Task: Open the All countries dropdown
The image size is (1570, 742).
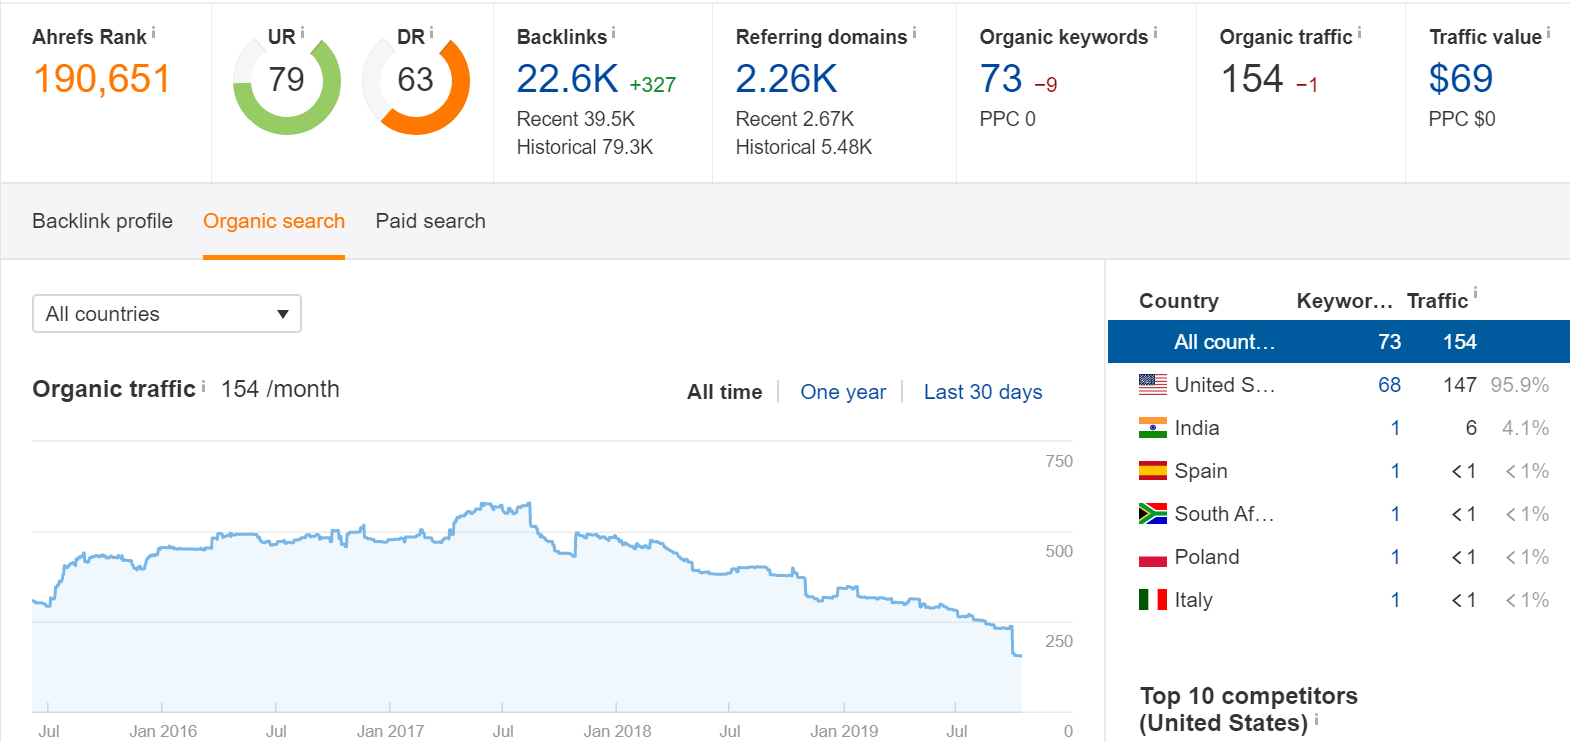Action: point(167,314)
